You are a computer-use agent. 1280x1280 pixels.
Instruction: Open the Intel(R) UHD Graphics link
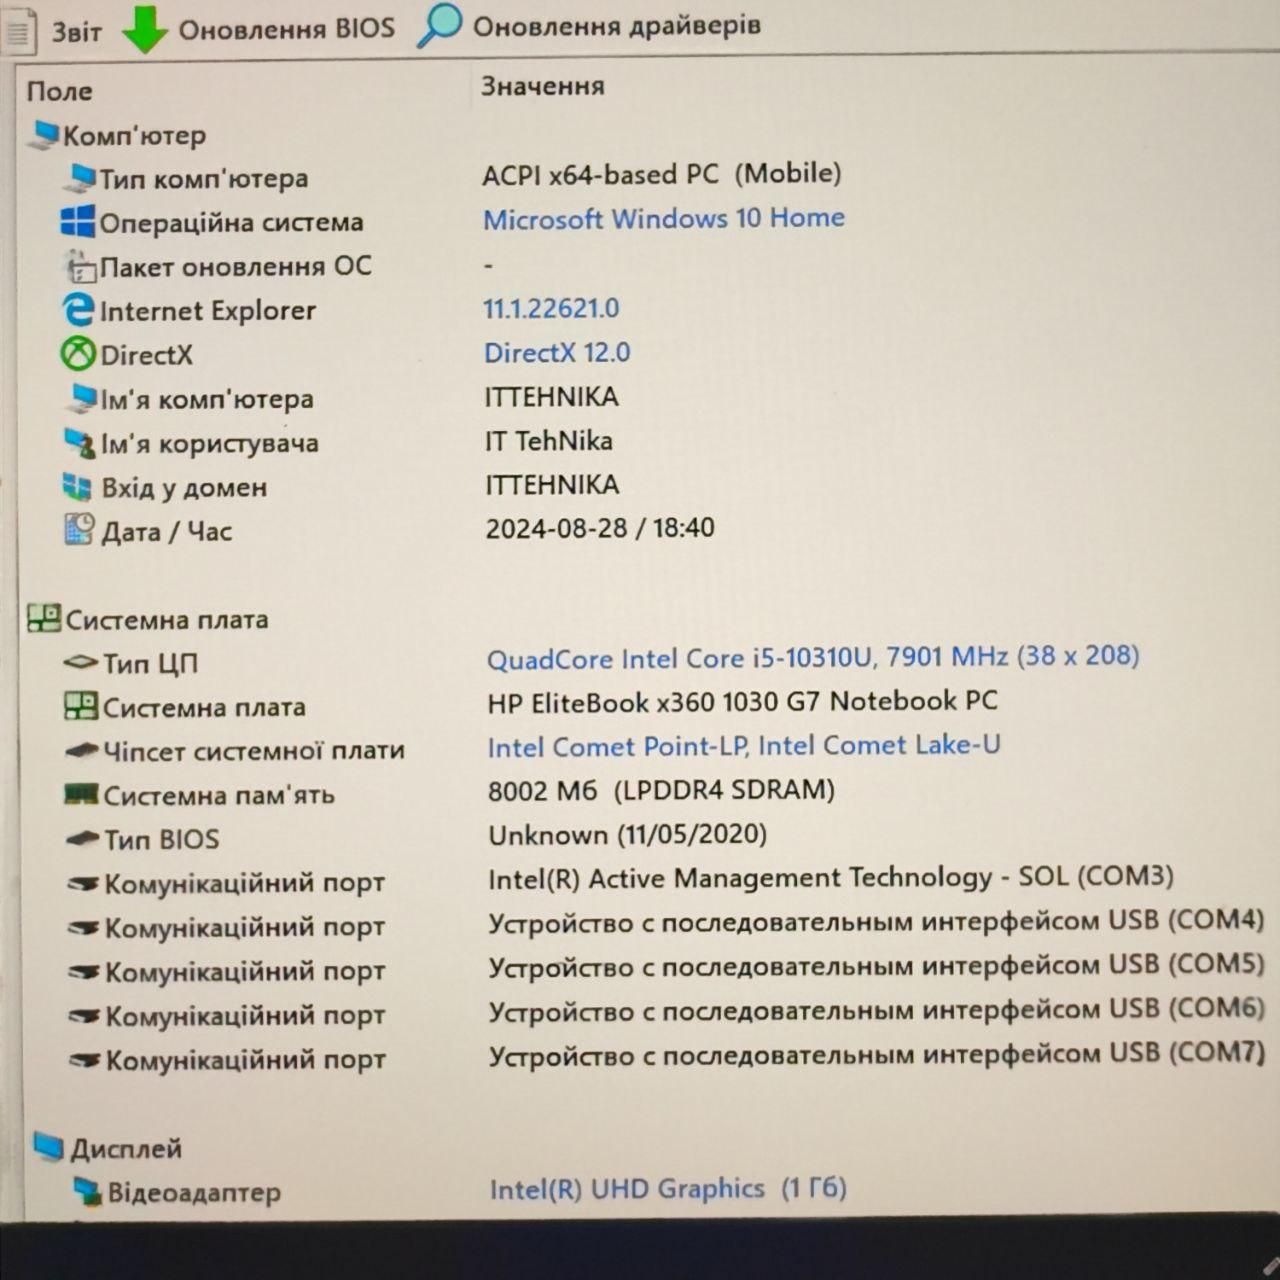coord(668,1189)
